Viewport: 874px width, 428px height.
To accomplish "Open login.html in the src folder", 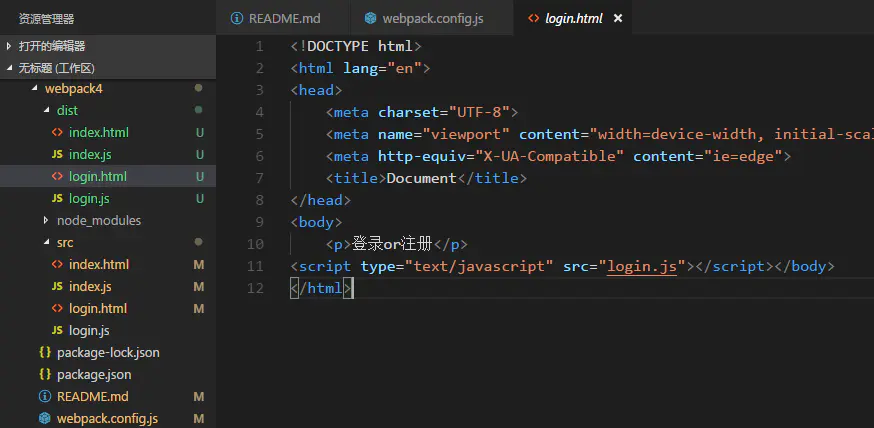I will [108, 308].
